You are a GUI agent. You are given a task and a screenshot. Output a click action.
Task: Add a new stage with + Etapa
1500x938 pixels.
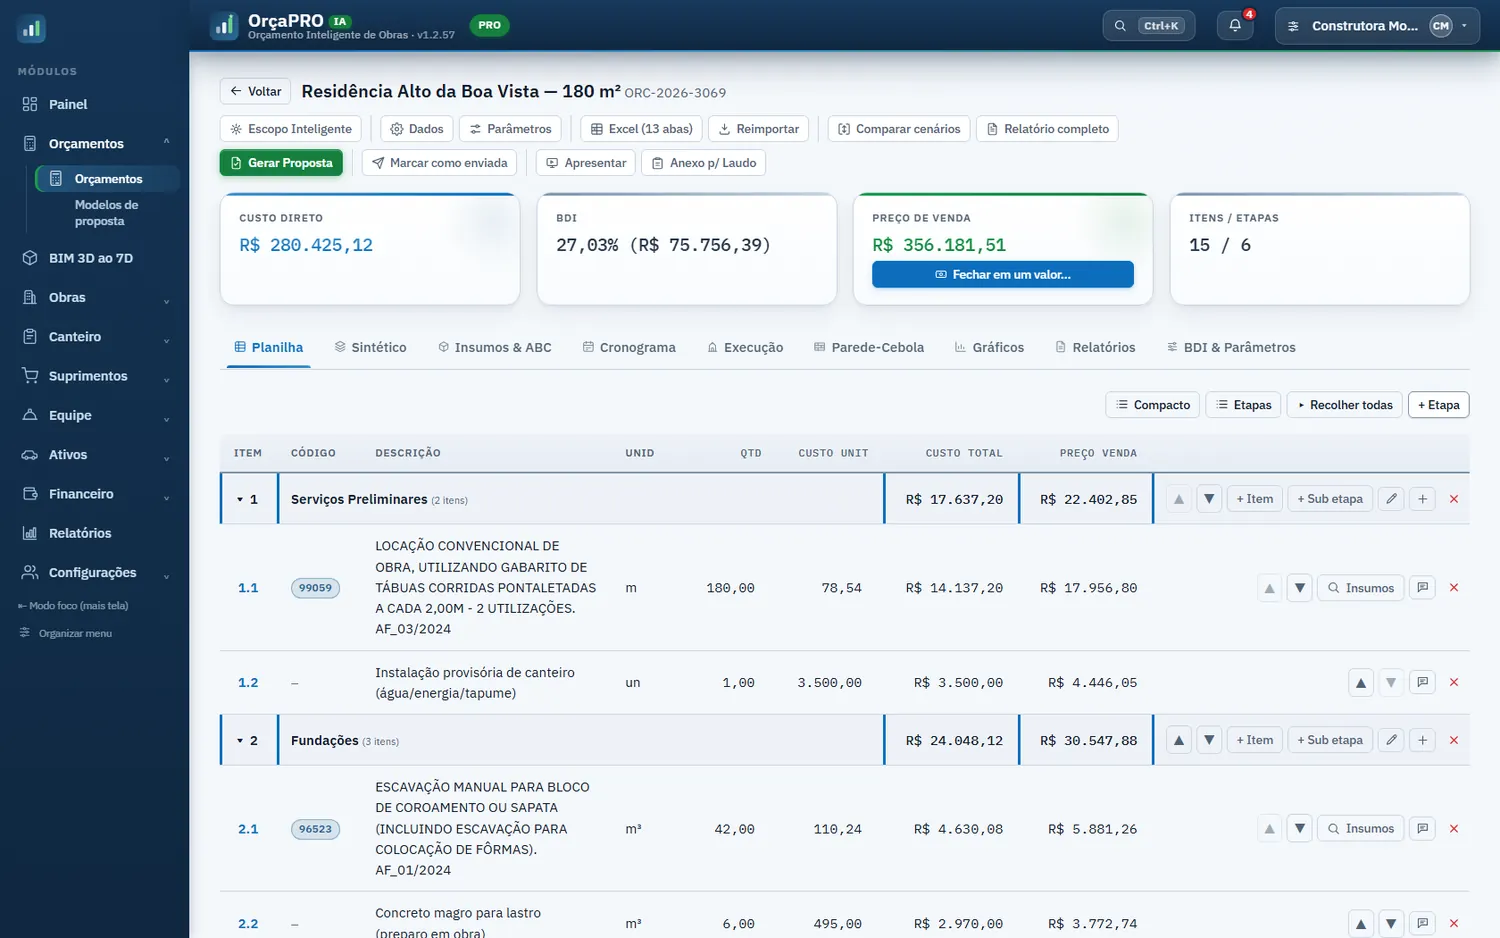[x=1438, y=405]
